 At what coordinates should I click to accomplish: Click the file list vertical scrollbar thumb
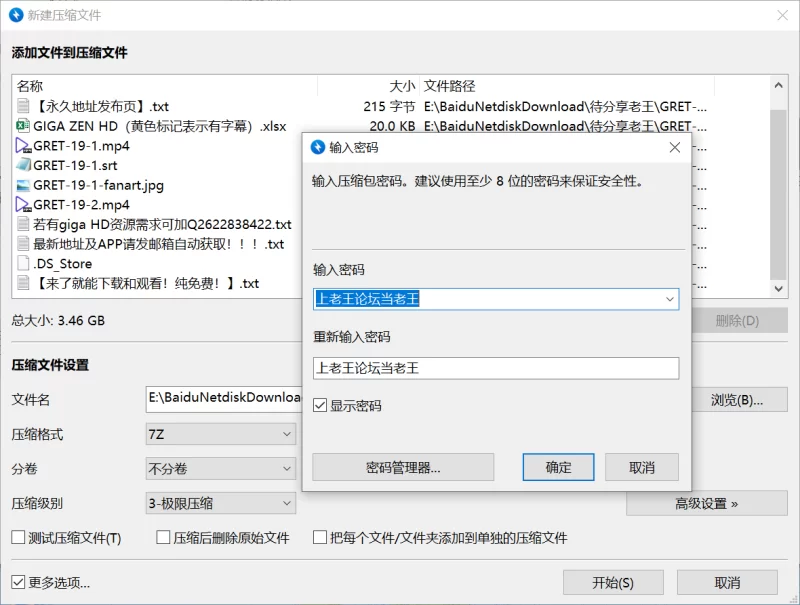pos(778,194)
